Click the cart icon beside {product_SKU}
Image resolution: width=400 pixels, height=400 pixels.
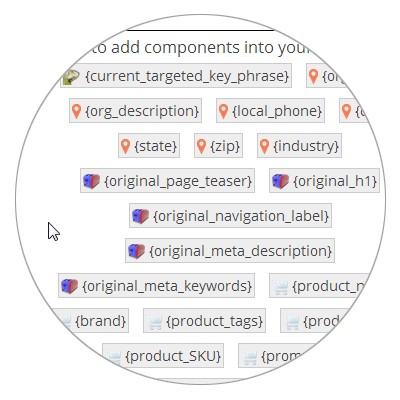114,357
